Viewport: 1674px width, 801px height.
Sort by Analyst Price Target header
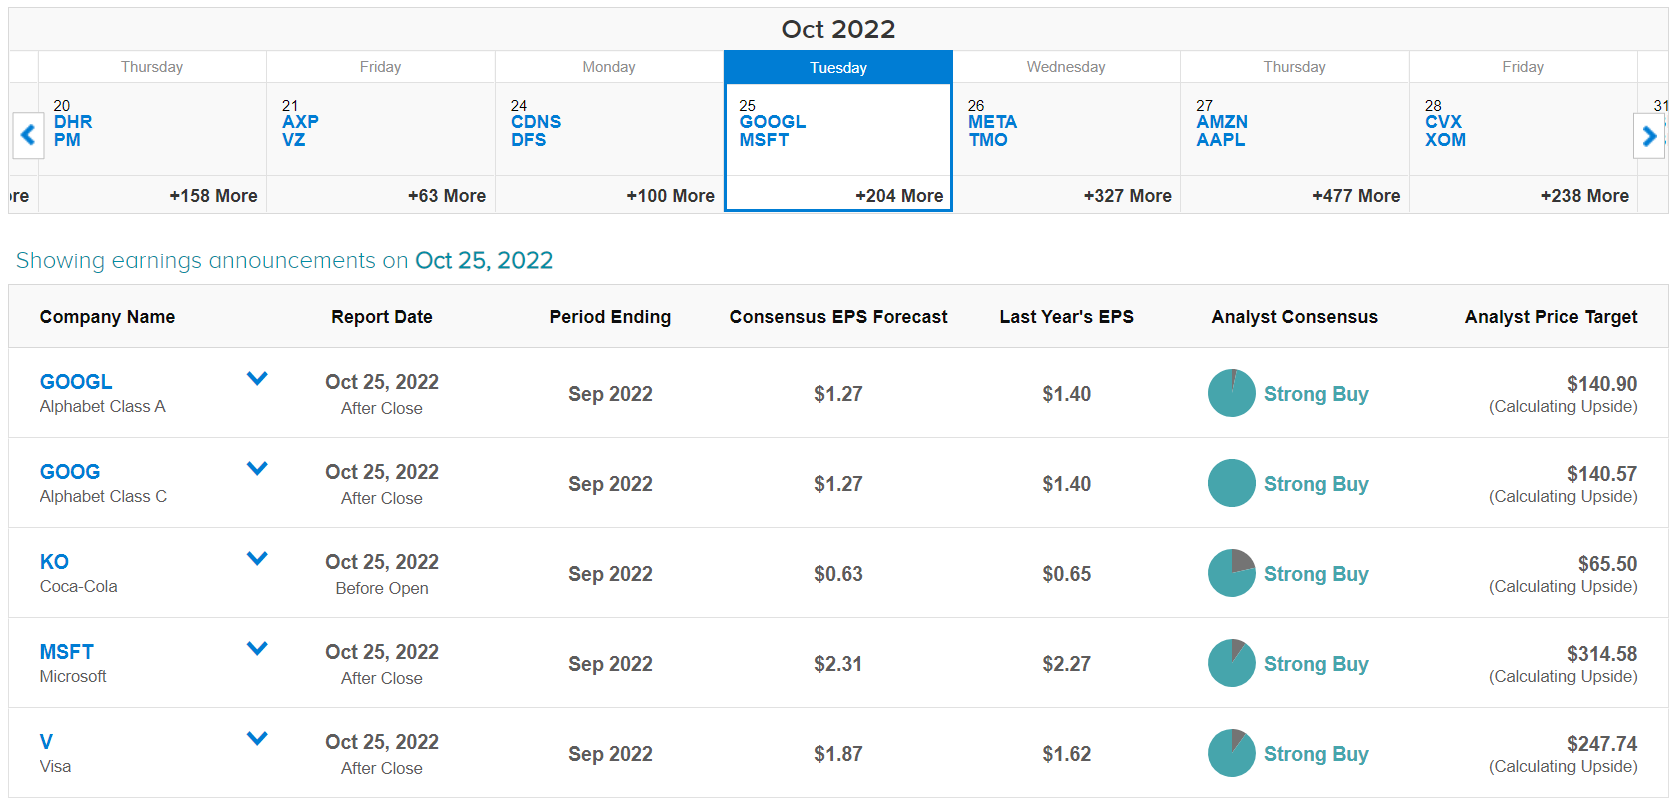click(x=1551, y=317)
